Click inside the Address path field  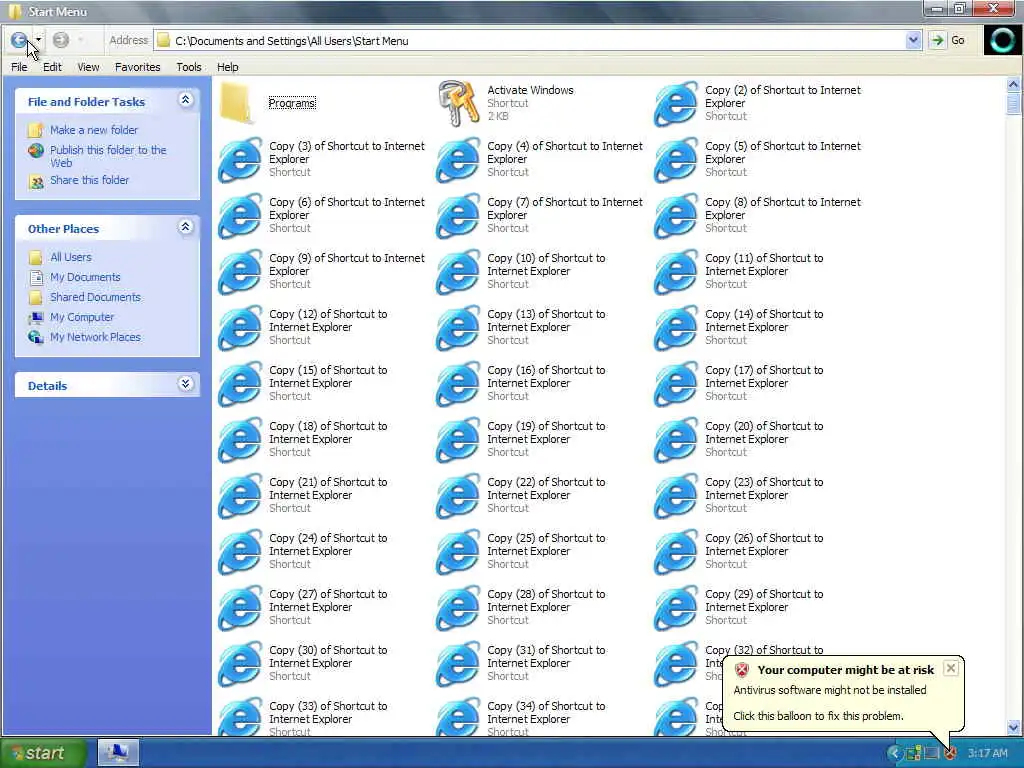click(x=530, y=40)
